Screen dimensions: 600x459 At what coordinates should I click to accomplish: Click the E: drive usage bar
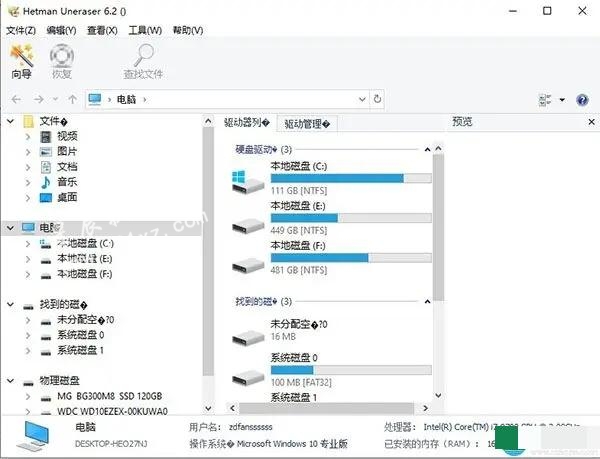(x=351, y=218)
